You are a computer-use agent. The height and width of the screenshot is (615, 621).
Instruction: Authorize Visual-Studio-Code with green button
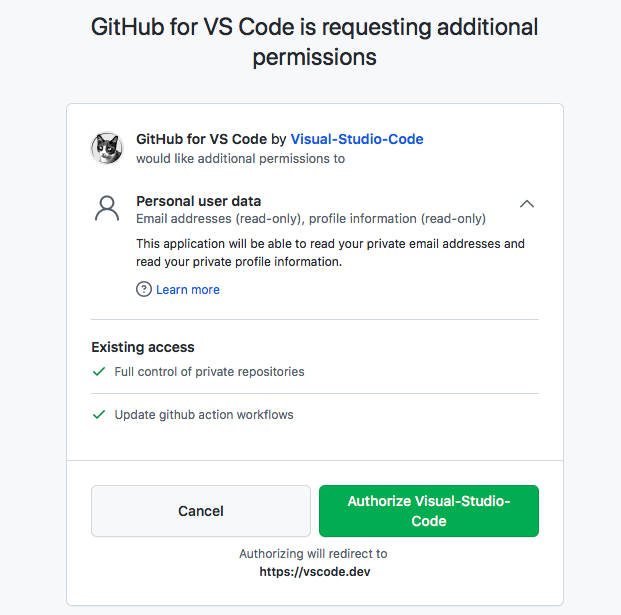[x=429, y=511]
